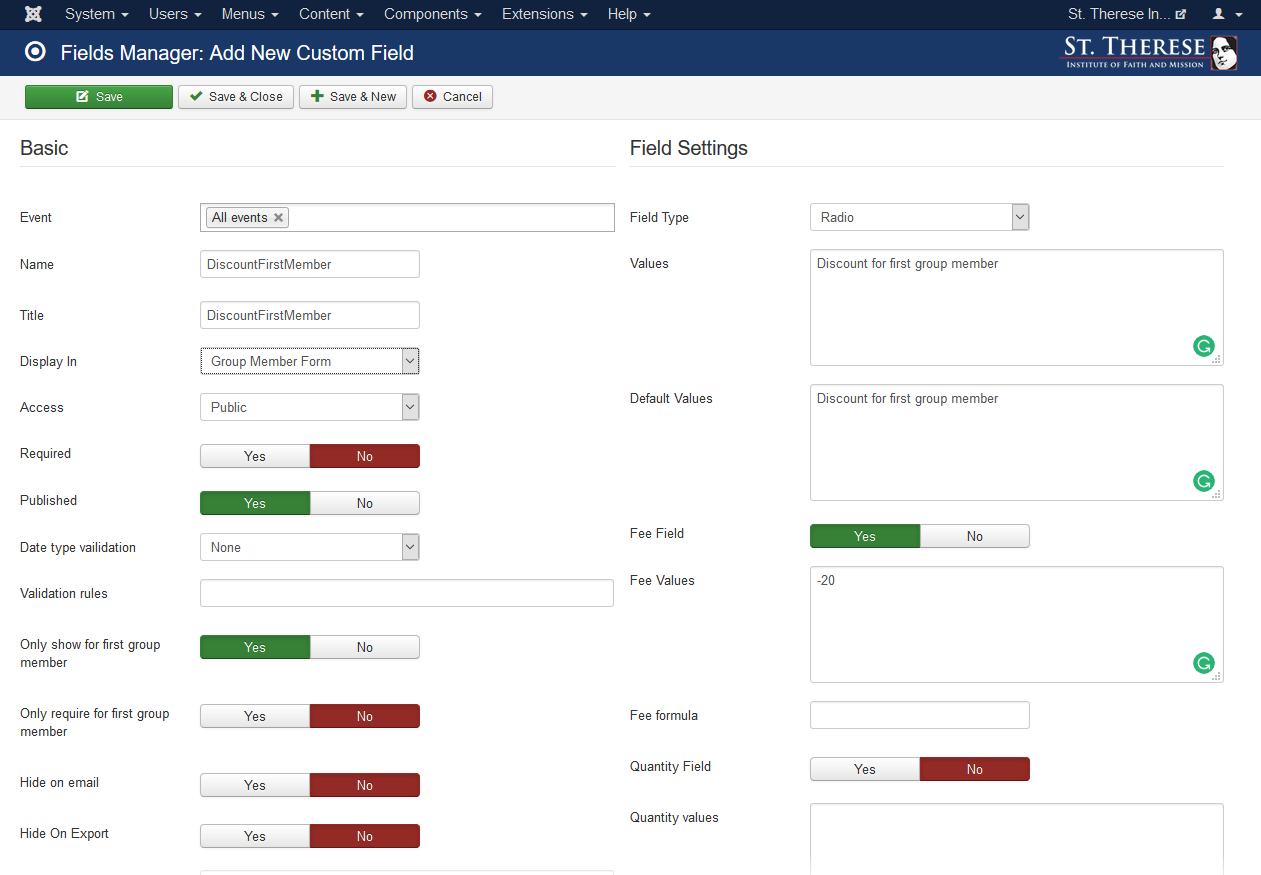Viewport: 1261px width, 875px height.
Task: Click Grammarly icon in Default Values box
Action: click(1203, 481)
